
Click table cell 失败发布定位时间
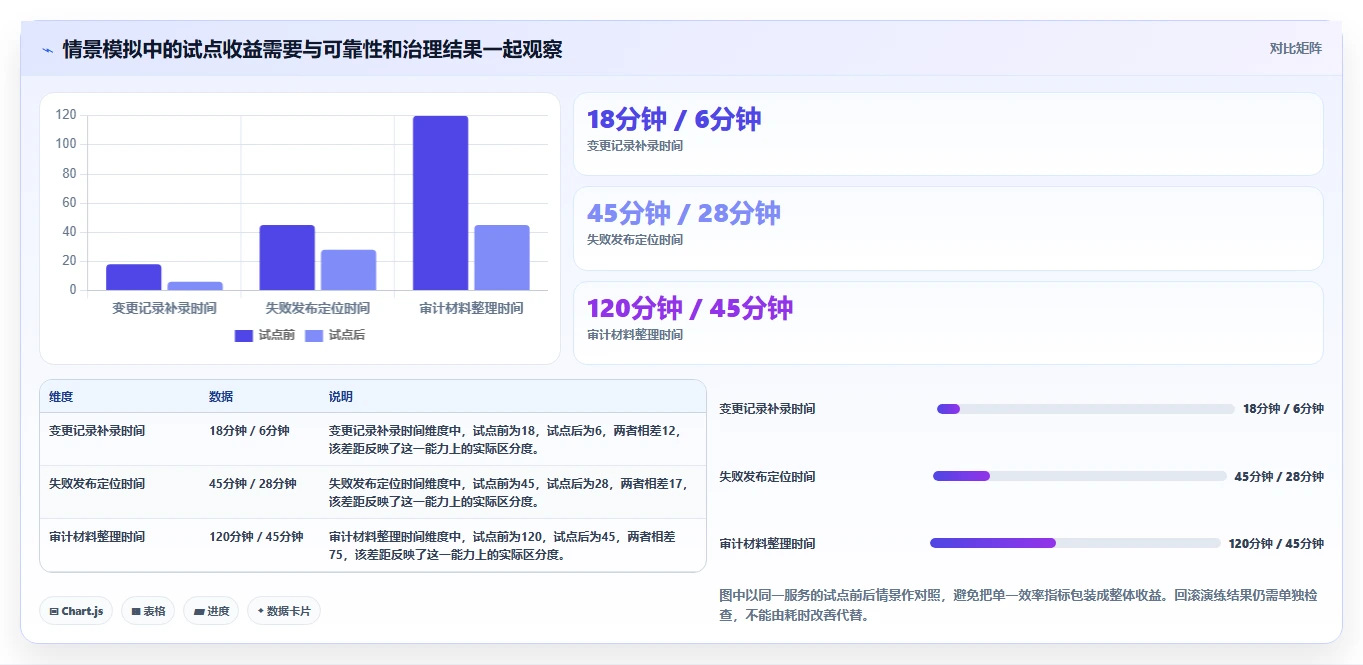[97, 484]
